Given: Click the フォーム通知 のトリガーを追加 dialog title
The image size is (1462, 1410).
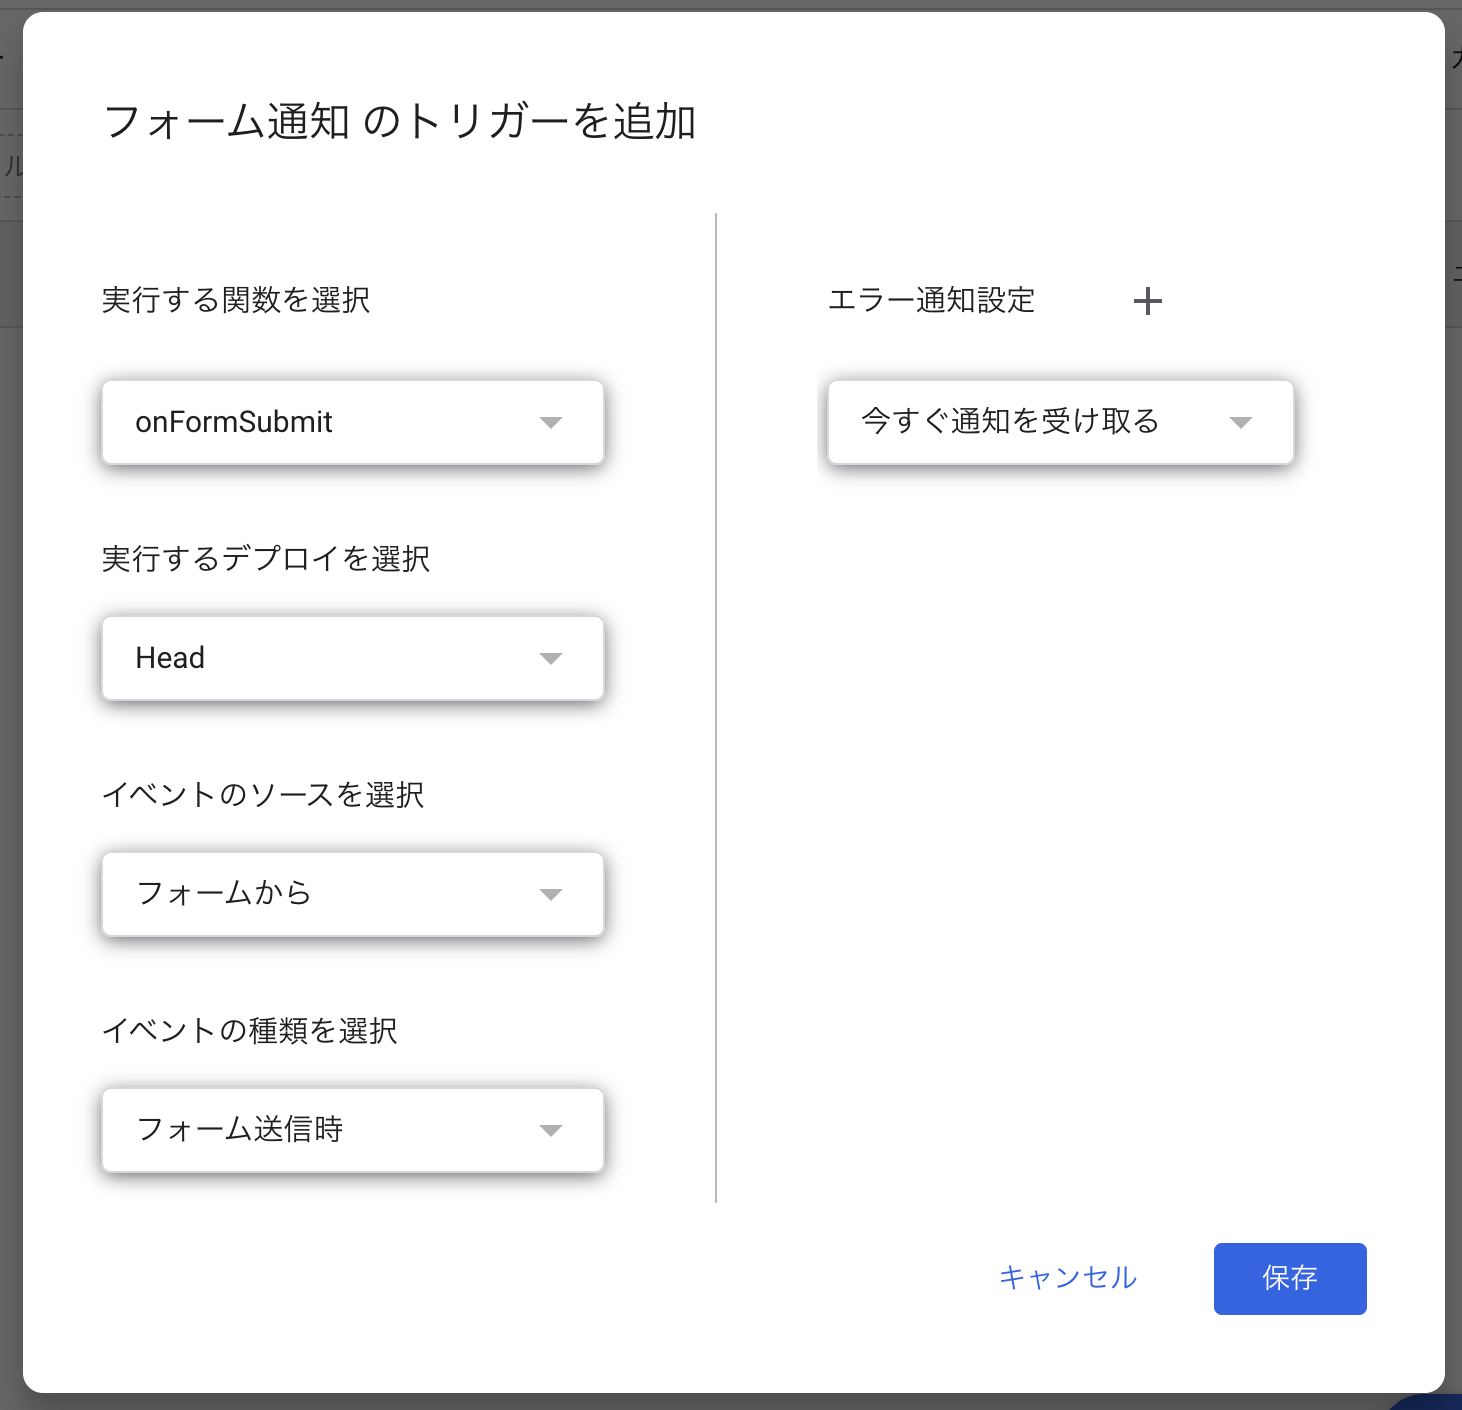Looking at the screenshot, I should pos(400,122).
